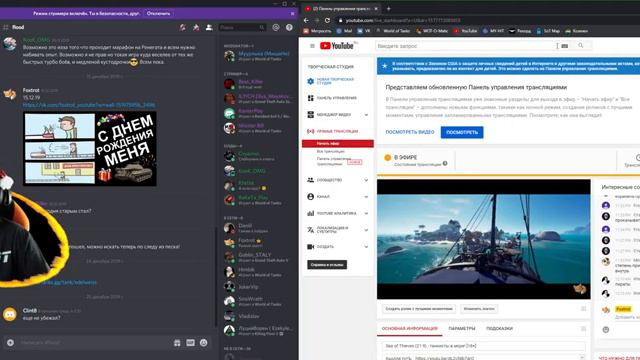This screenshot has height=360, width=640.
Task: Click the Discord message input field
Action: tap(94, 343)
